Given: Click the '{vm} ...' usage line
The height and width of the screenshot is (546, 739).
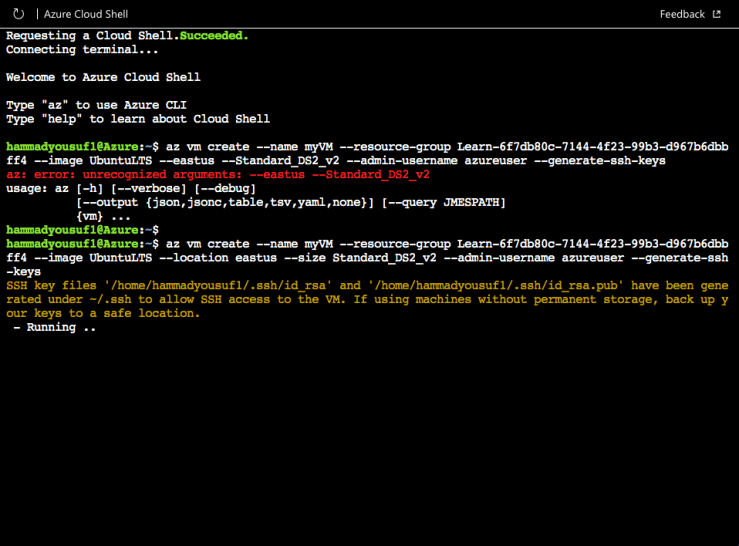Looking at the screenshot, I should click(x=103, y=216).
